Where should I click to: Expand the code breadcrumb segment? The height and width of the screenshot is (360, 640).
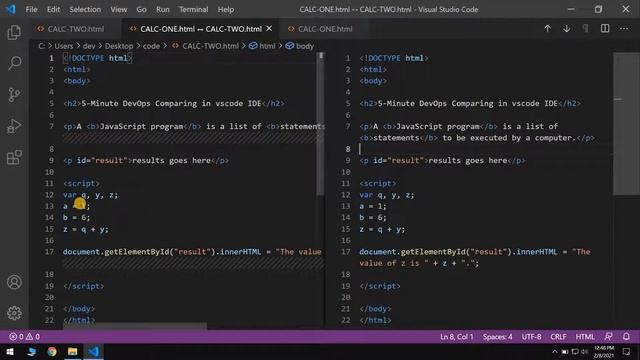(x=151, y=46)
